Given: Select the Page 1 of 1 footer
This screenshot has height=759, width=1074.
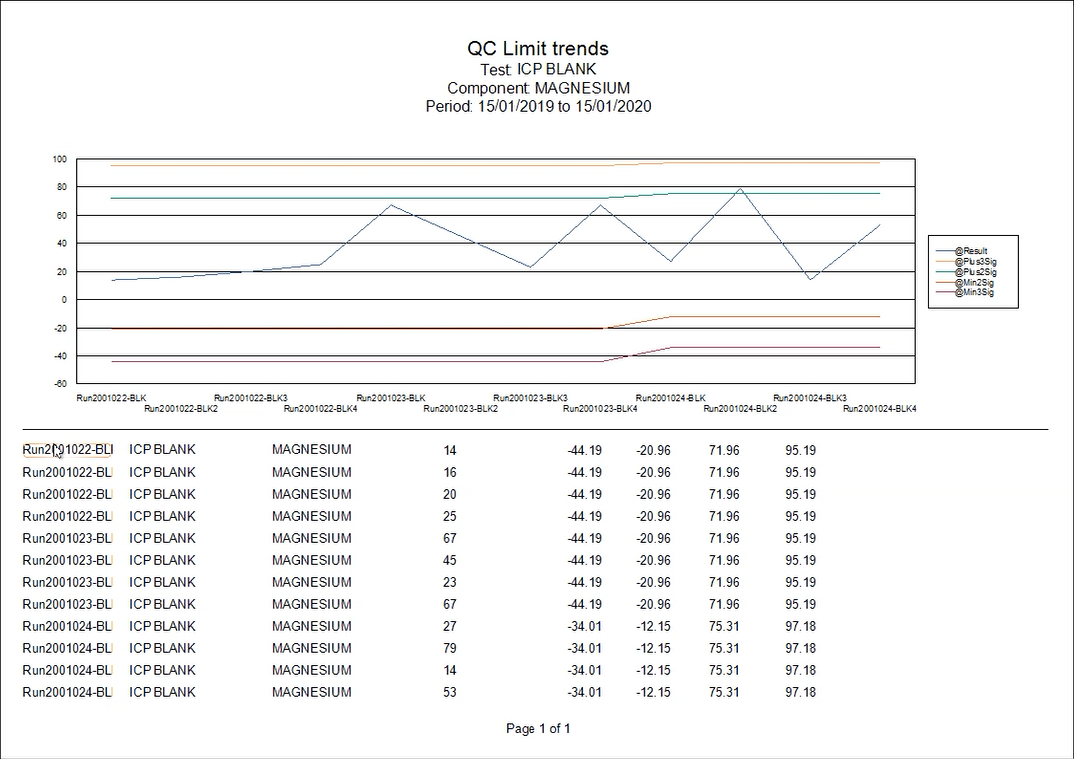Looking at the screenshot, I should tap(537, 728).
